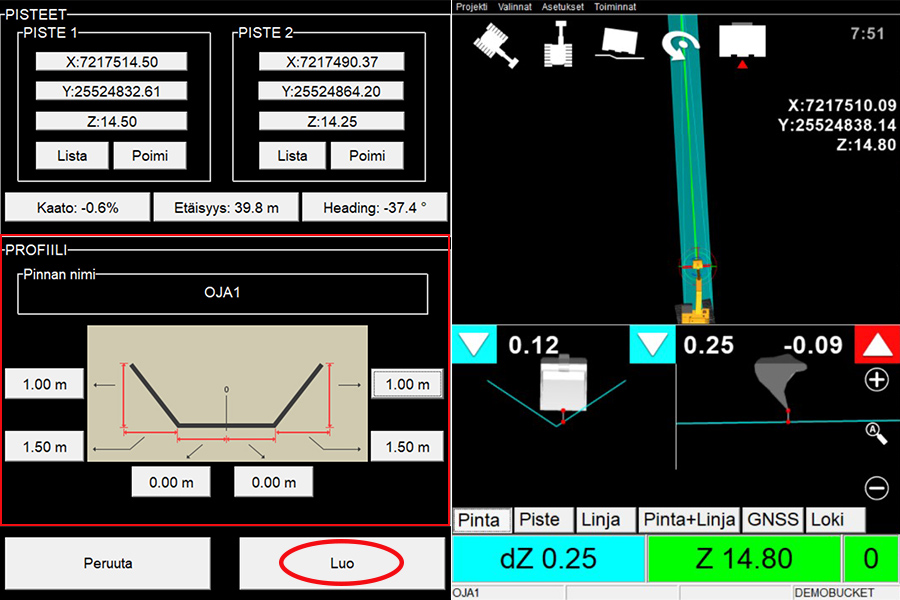Select the bucket icon with red marker
The height and width of the screenshot is (600, 900).
(741, 43)
